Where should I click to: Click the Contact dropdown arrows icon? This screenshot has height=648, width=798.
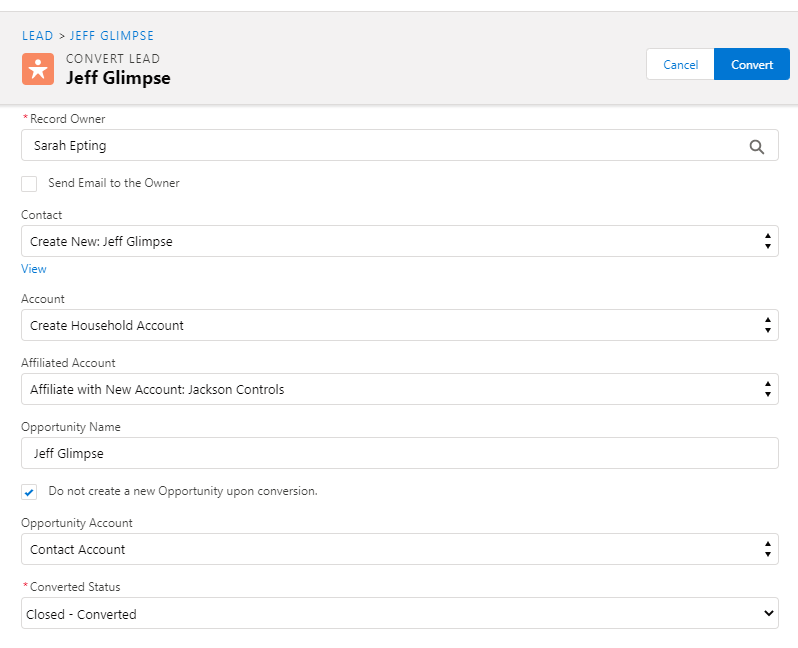(767, 241)
